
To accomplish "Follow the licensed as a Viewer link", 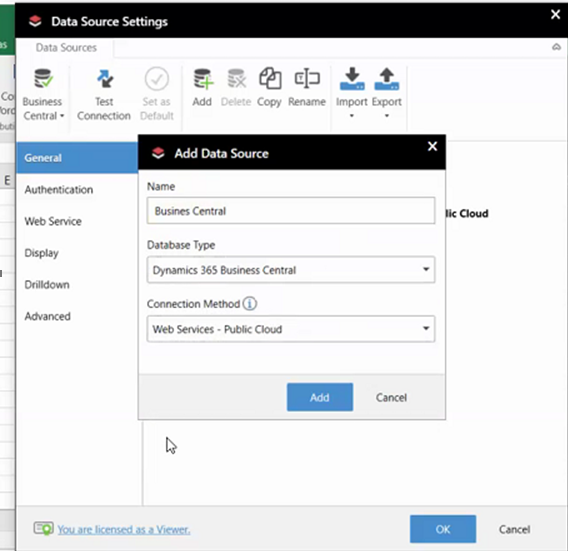I will pyautogui.click(x=124, y=529).
